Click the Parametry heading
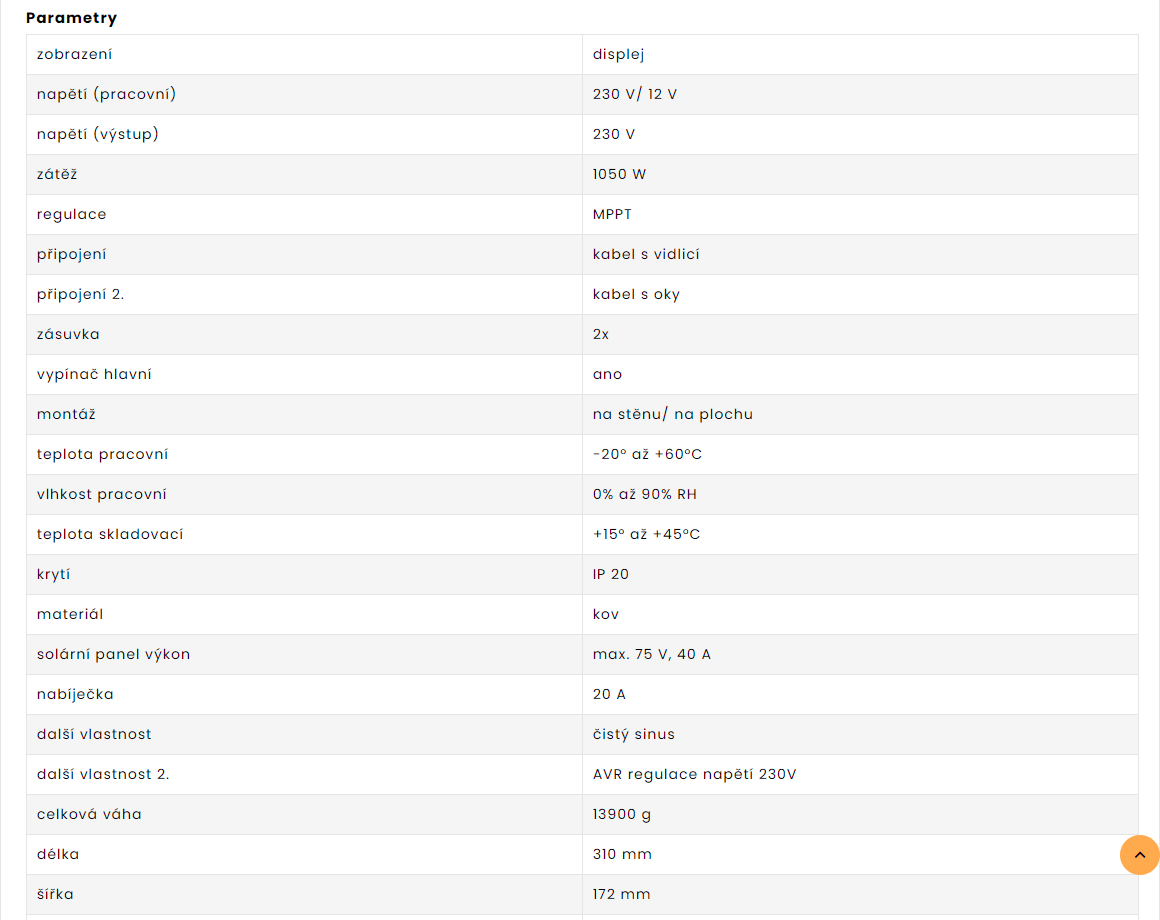Image resolution: width=1160 pixels, height=920 pixels. (x=72, y=18)
